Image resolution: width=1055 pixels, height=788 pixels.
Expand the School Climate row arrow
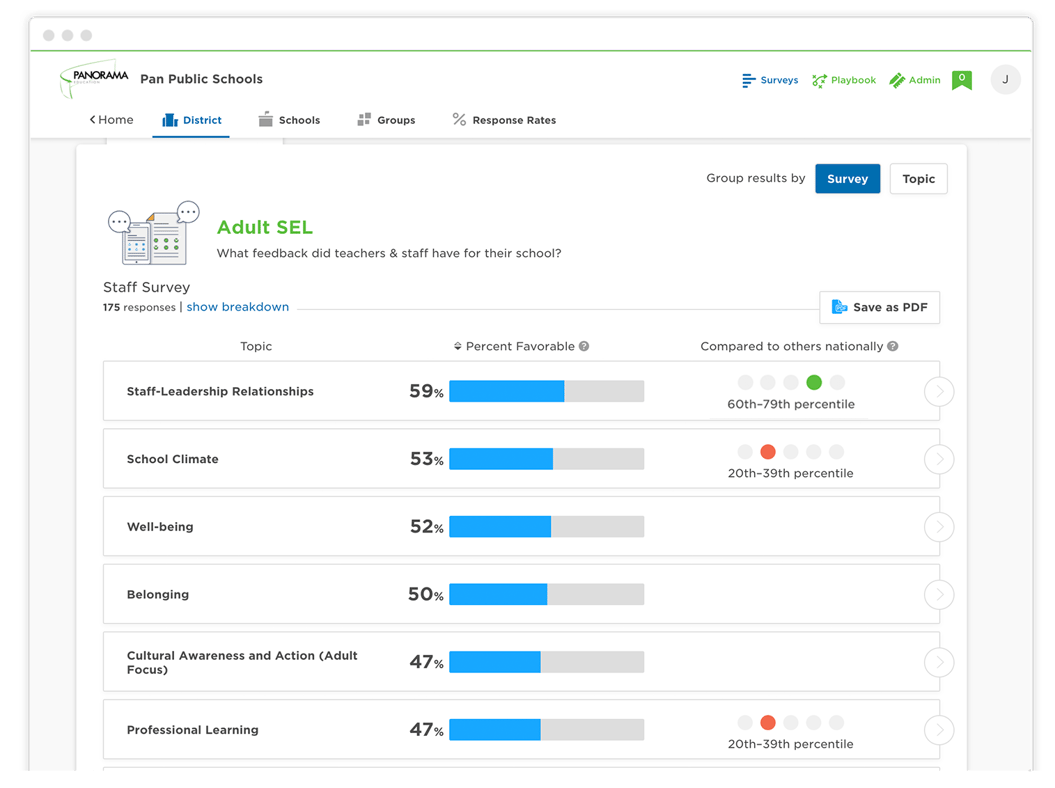[938, 459]
